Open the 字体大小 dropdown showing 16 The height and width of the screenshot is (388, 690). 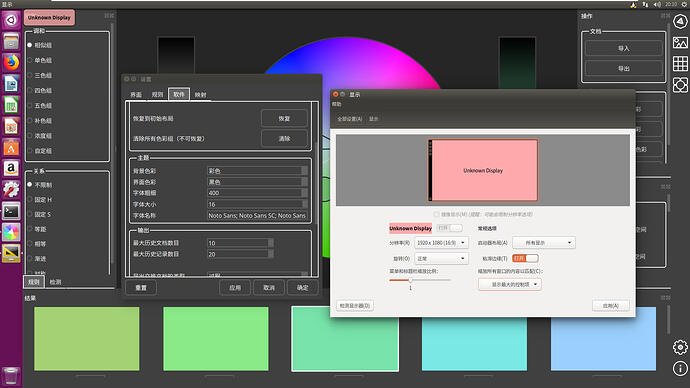point(257,204)
